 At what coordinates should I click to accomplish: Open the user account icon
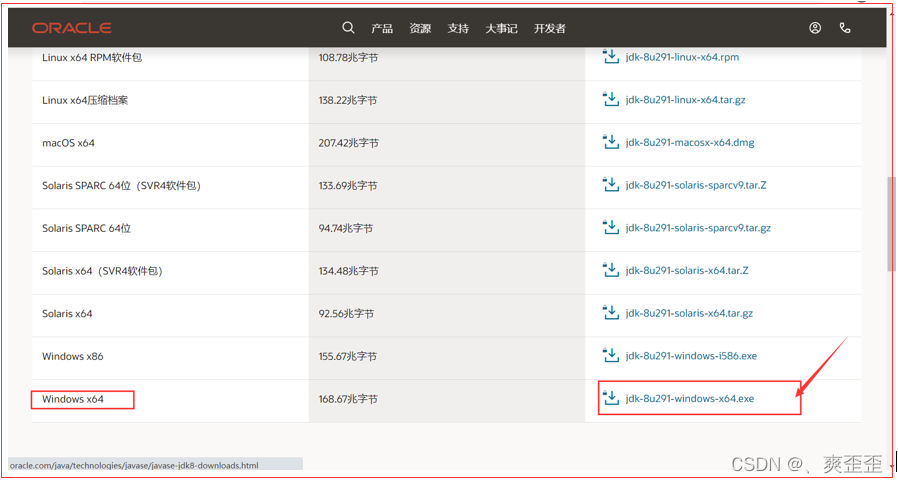point(815,28)
